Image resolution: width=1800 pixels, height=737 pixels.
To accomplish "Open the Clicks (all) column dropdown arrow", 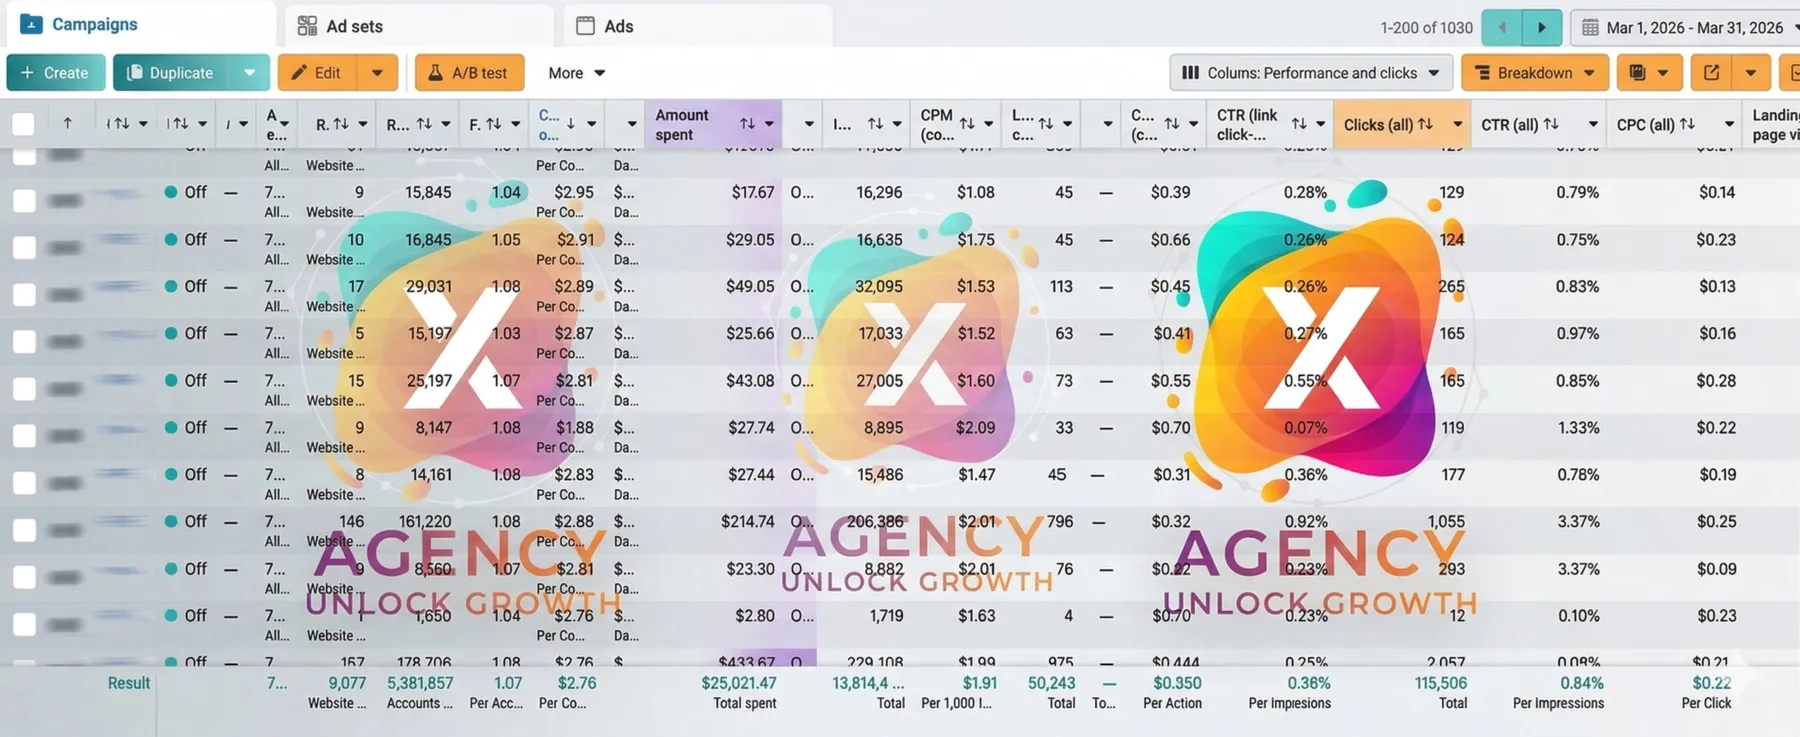I will [x=1457, y=124].
